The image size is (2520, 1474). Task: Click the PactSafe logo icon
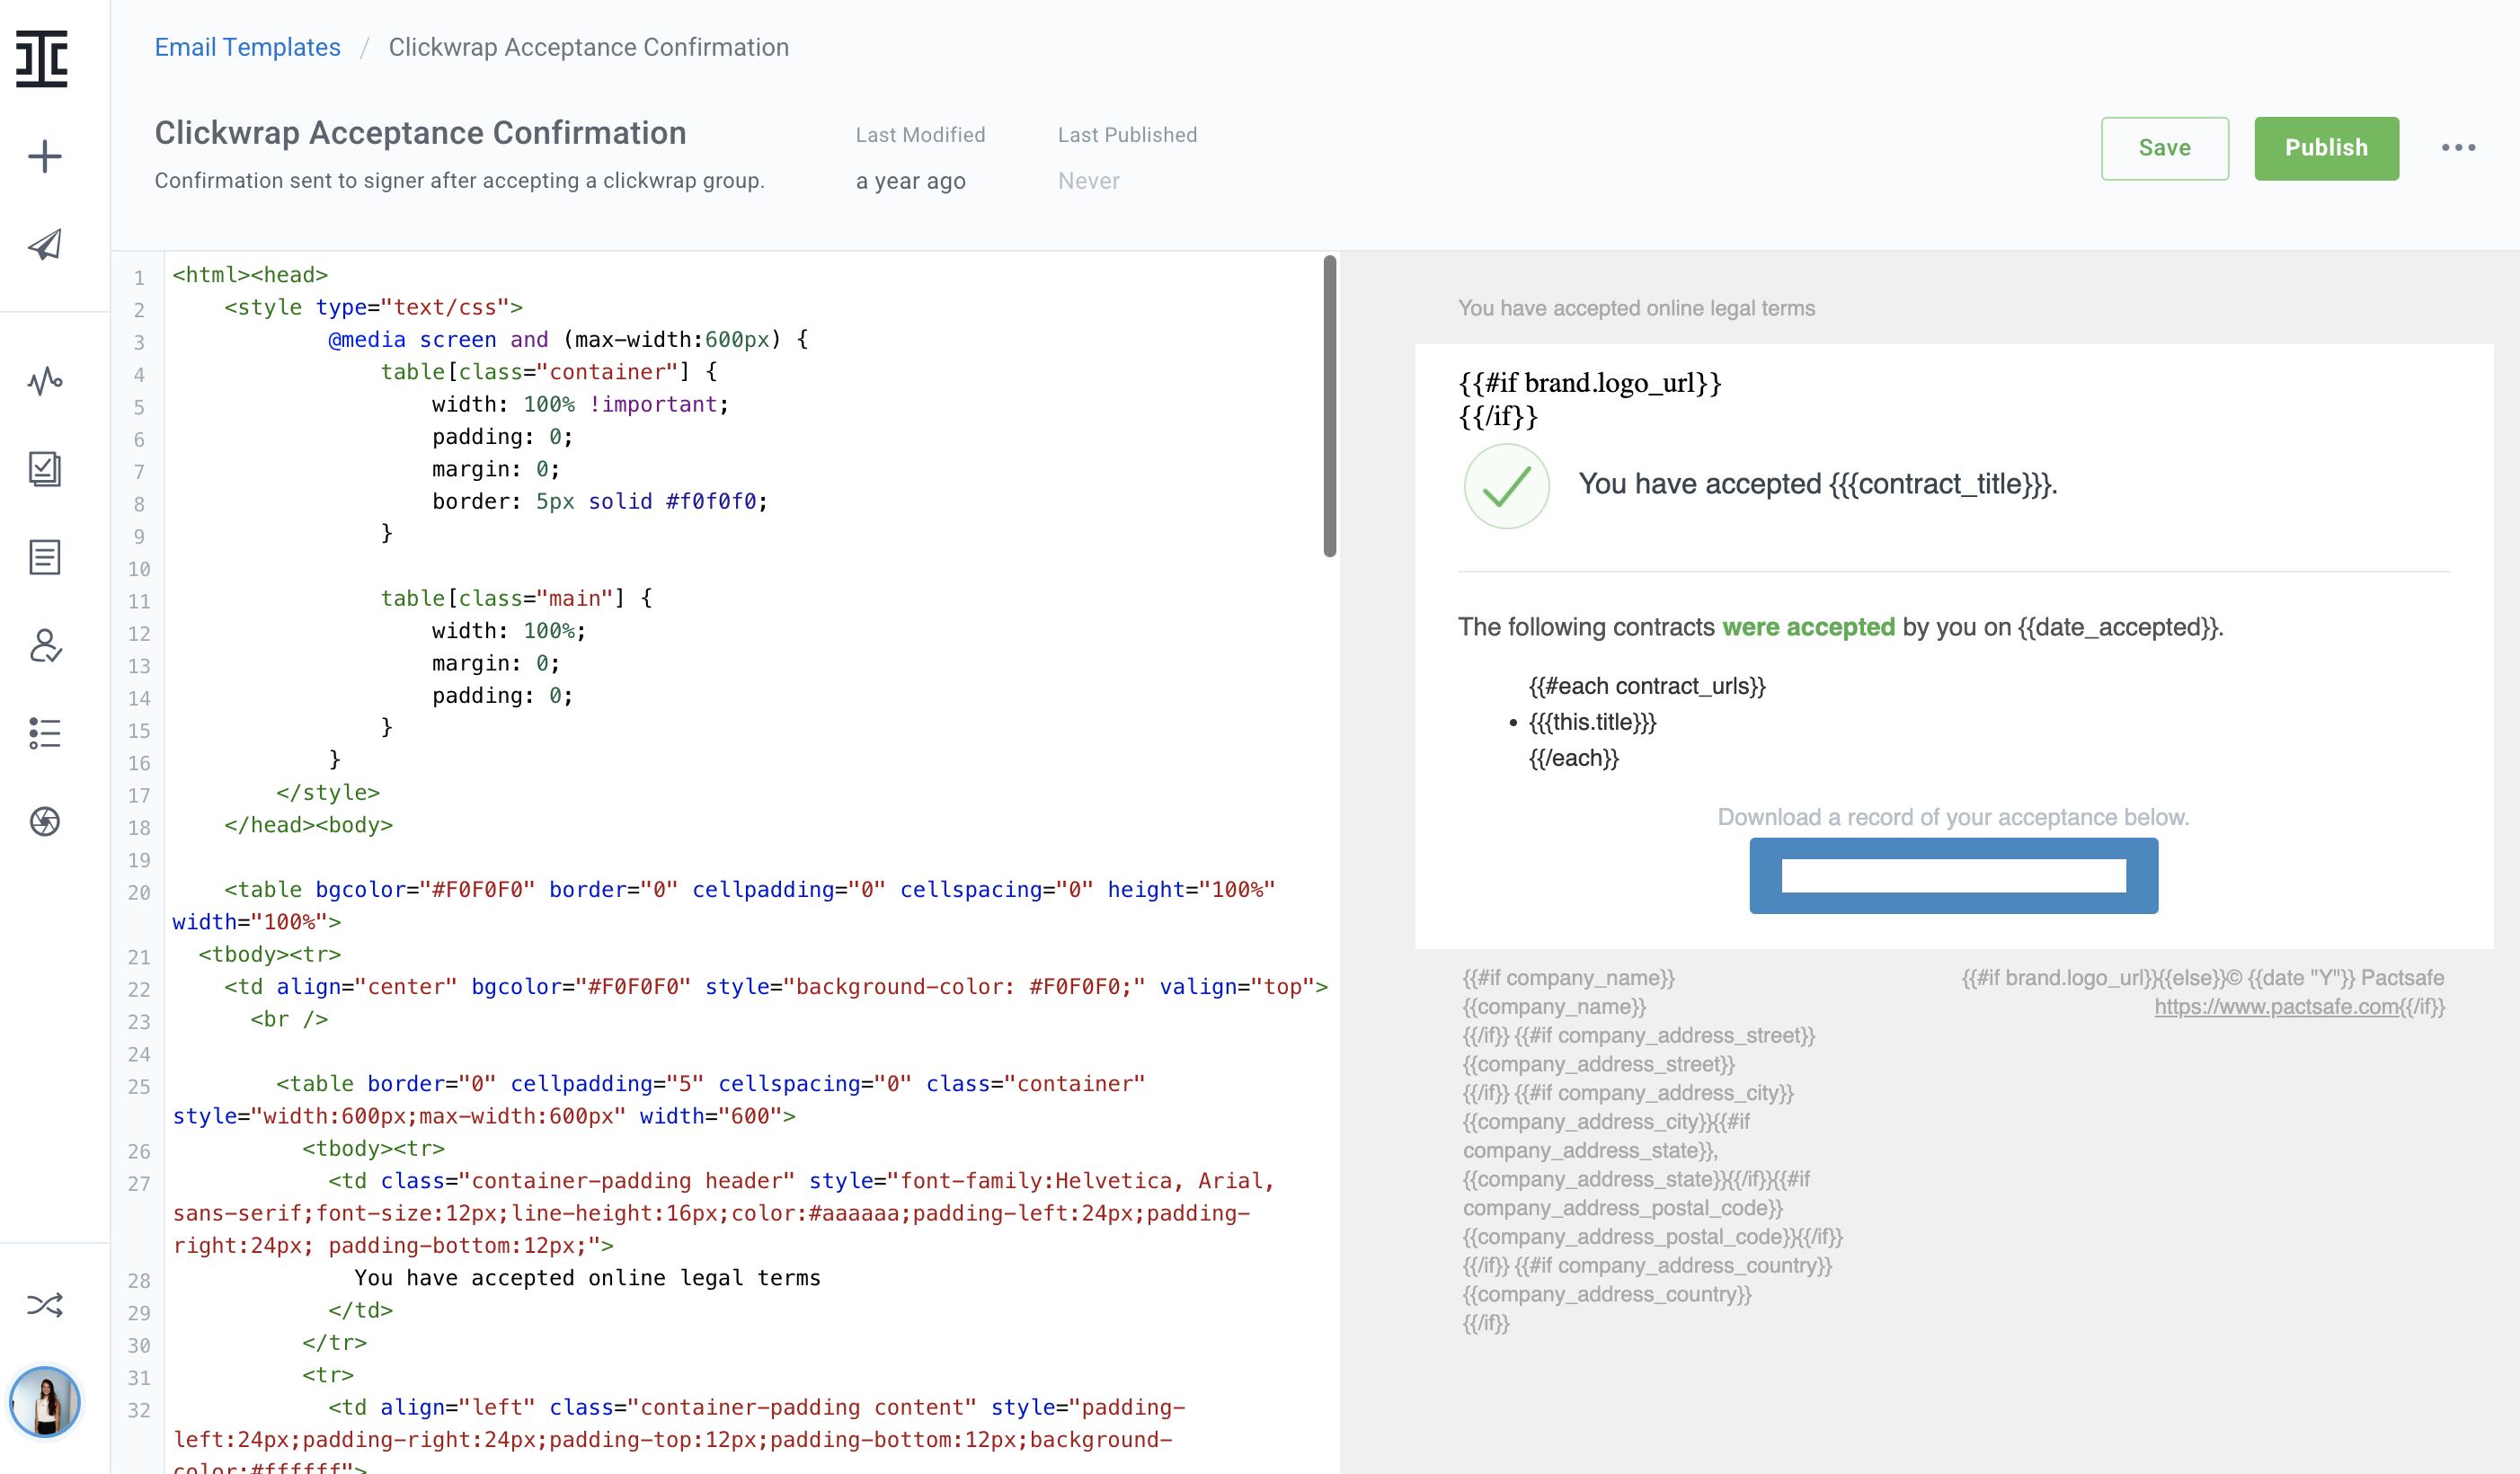click(42, 59)
